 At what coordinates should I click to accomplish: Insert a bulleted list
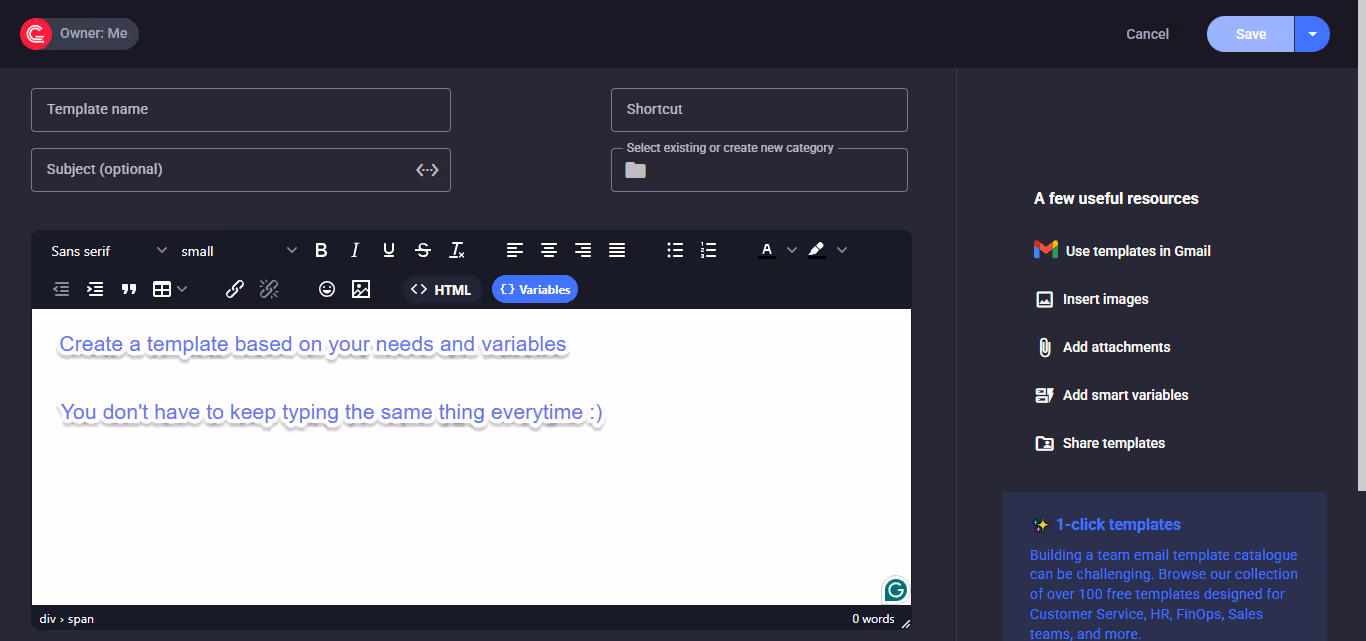click(x=675, y=250)
